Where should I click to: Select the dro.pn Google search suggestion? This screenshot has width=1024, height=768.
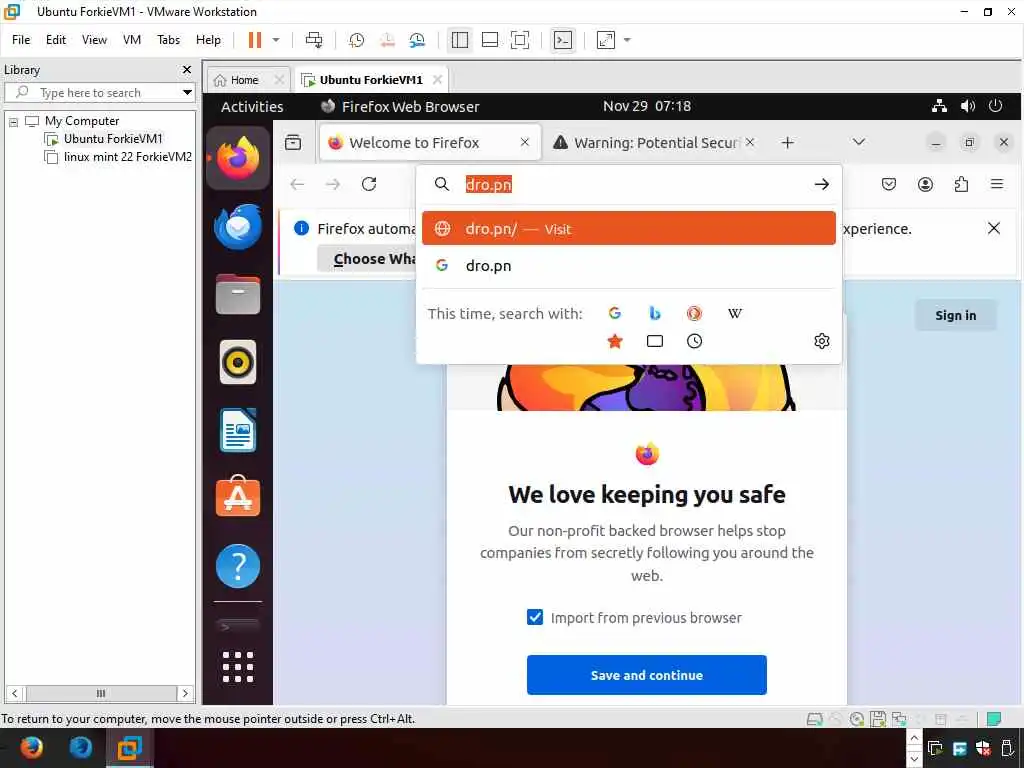pos(628,266)
